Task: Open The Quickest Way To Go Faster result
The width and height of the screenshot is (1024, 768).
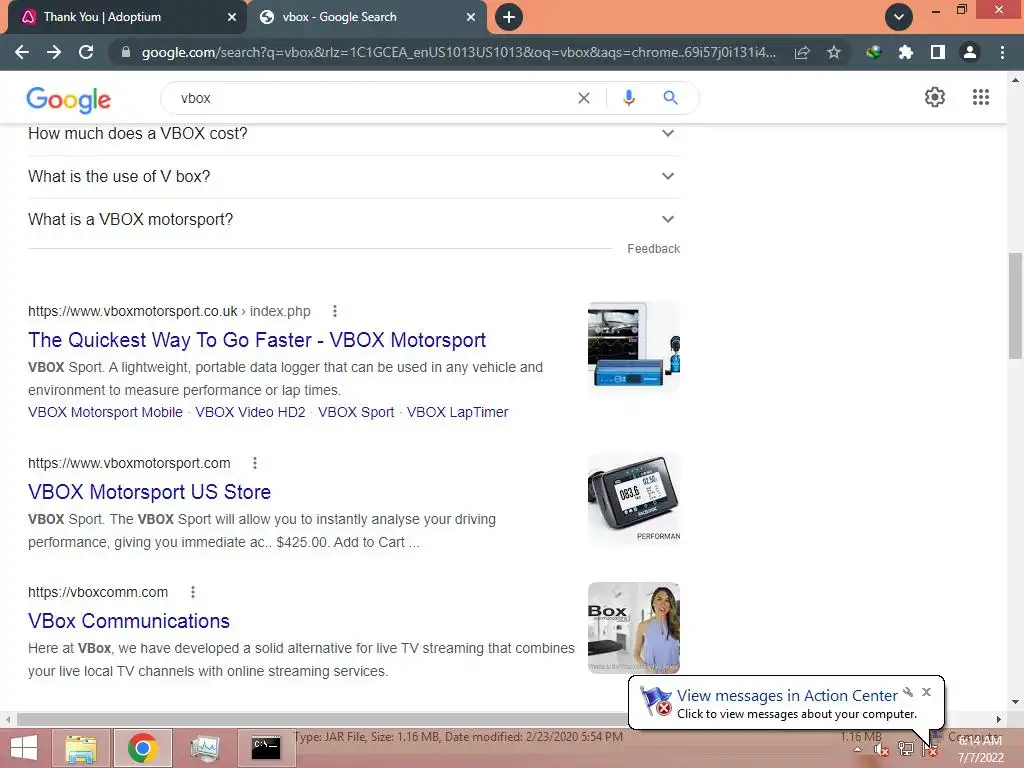Action: 257,340
